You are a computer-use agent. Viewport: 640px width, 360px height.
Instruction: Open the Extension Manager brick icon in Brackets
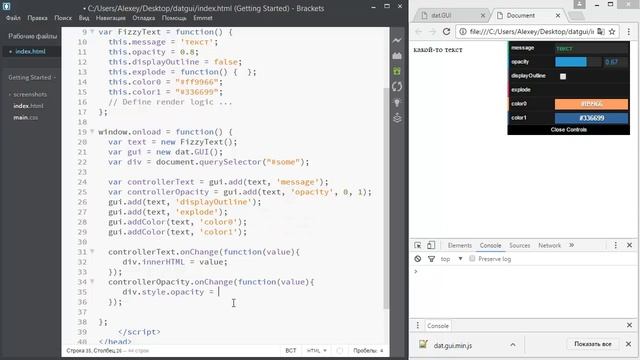pyautogui.click(x=397, y=56)
